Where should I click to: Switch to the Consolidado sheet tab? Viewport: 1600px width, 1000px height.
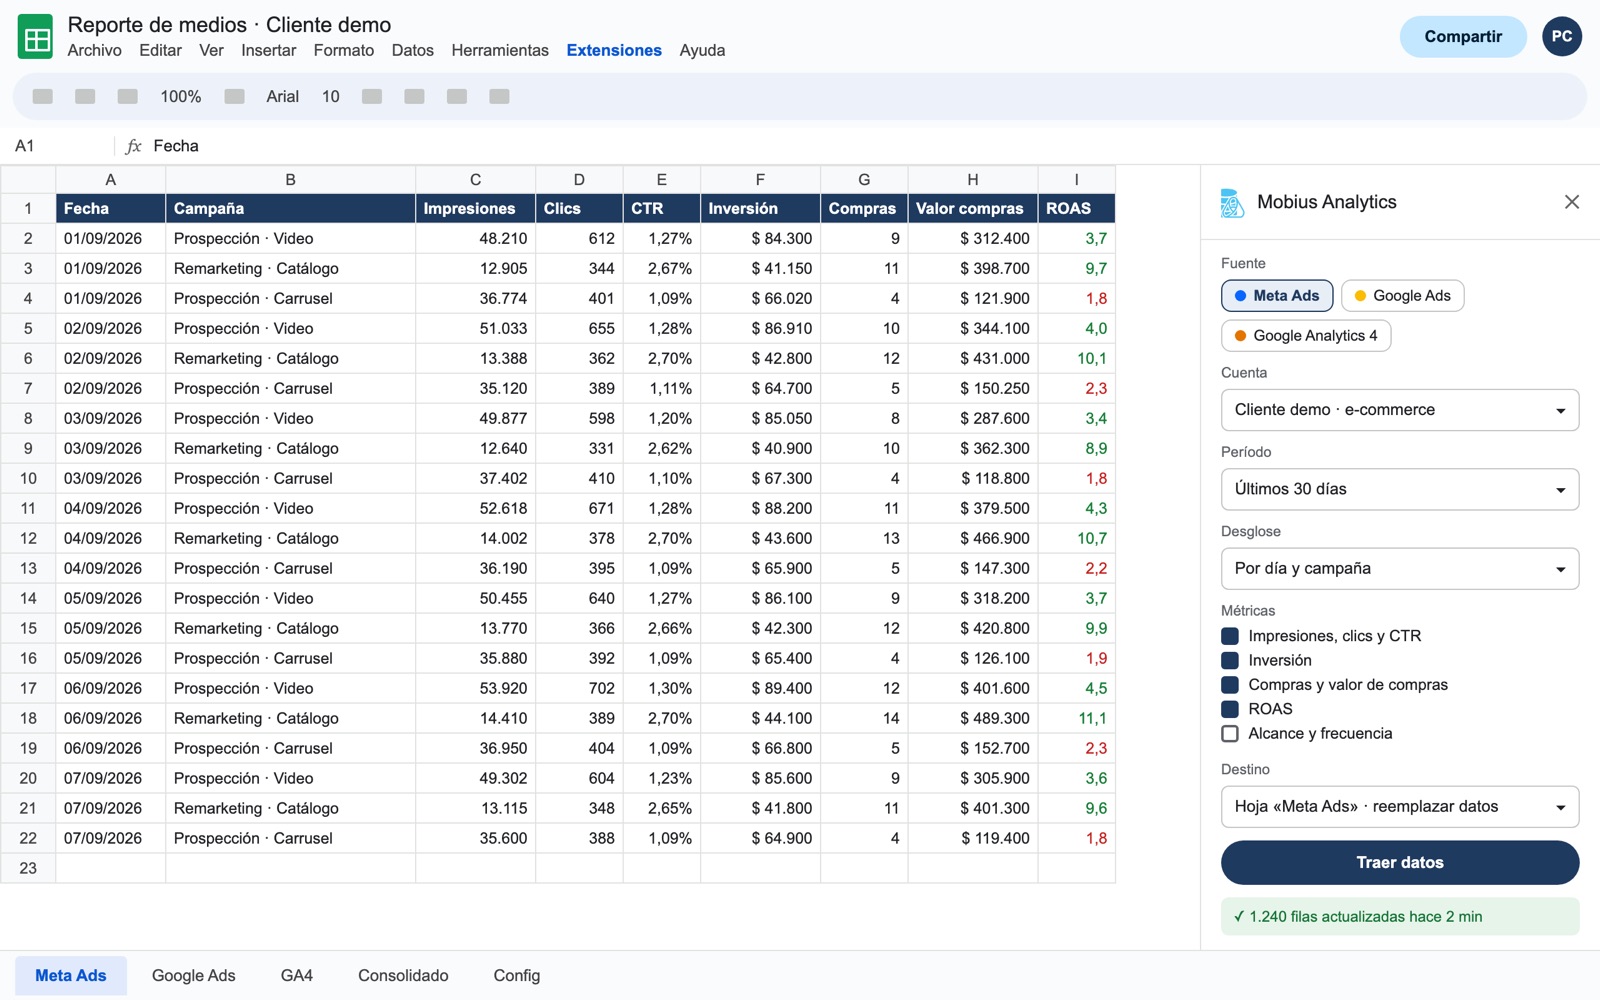click(403, 976)
